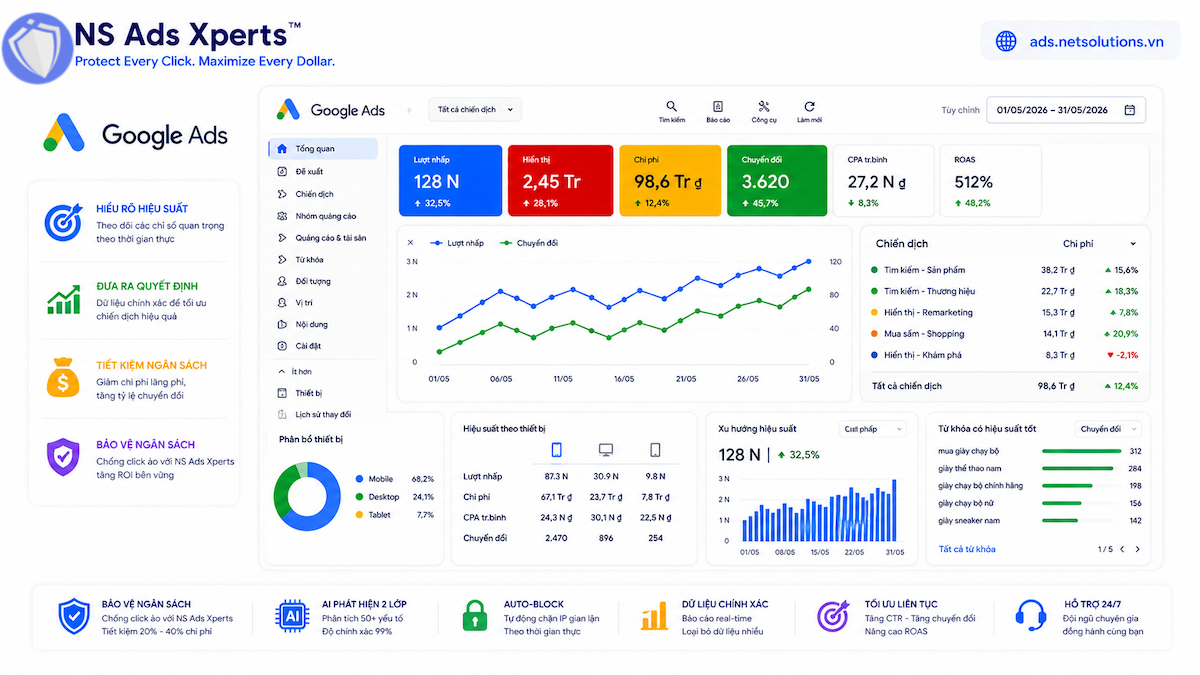Click the AI chip icon in bottom bar
This screenshot has height=675, width=1200.
coord(294,616)
